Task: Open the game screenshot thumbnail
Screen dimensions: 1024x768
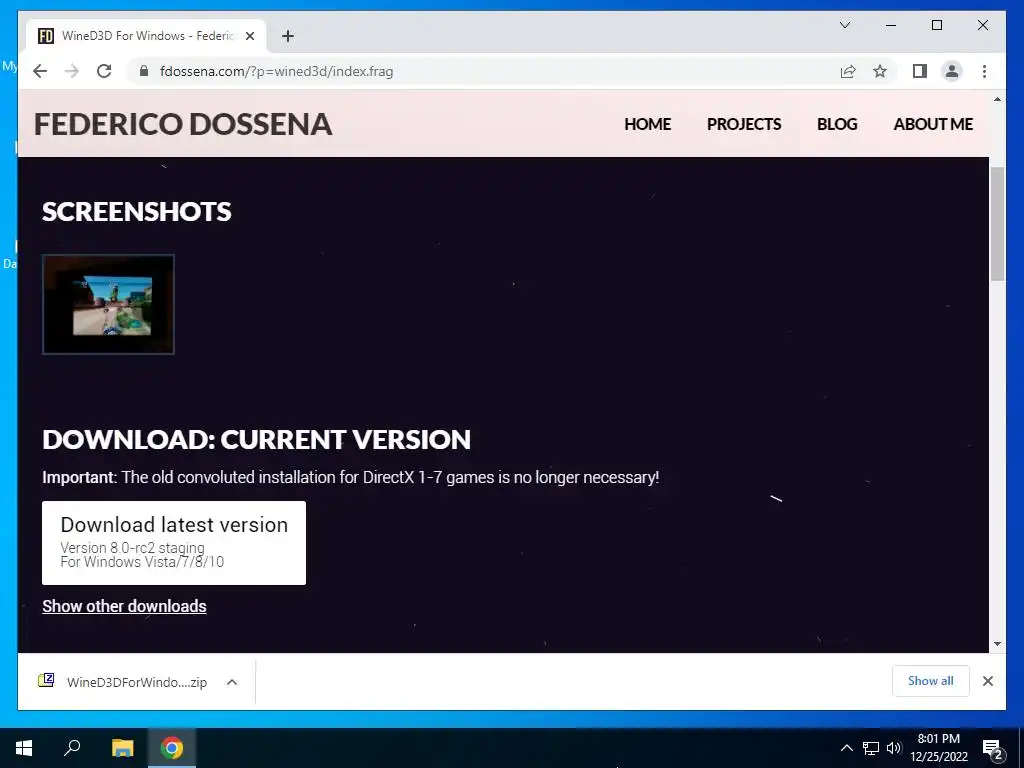Action: point(108,304)
